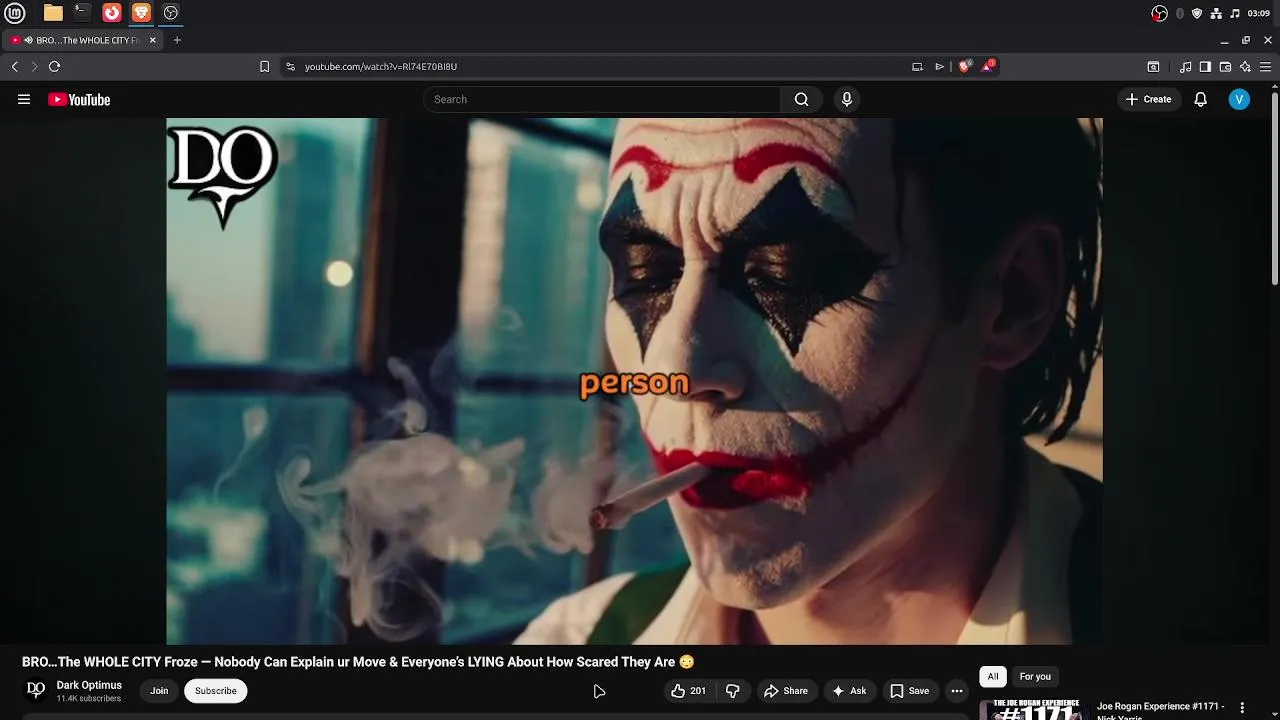Click the send/share arrow icon in address bar
This screenshot has width=1280, height=720.
[x=939, y=67]
